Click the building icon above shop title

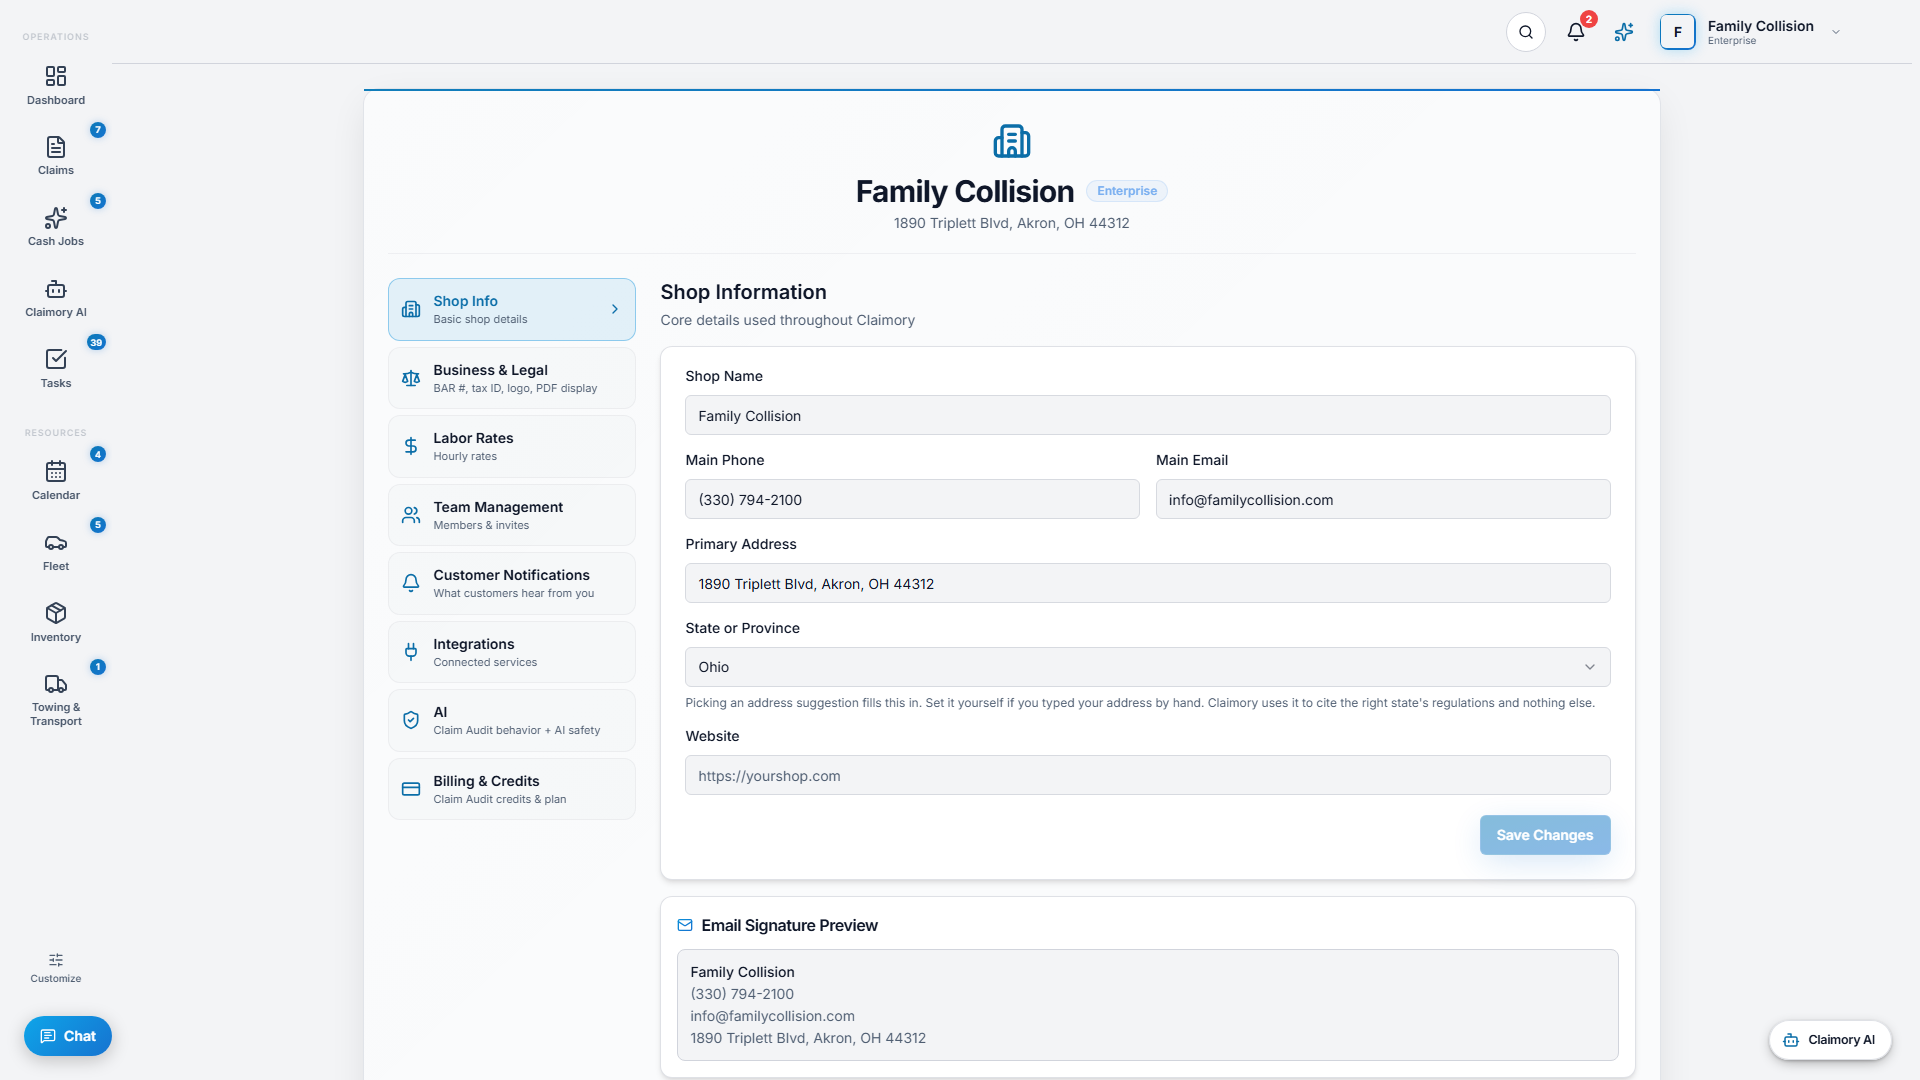(1012, 141)
